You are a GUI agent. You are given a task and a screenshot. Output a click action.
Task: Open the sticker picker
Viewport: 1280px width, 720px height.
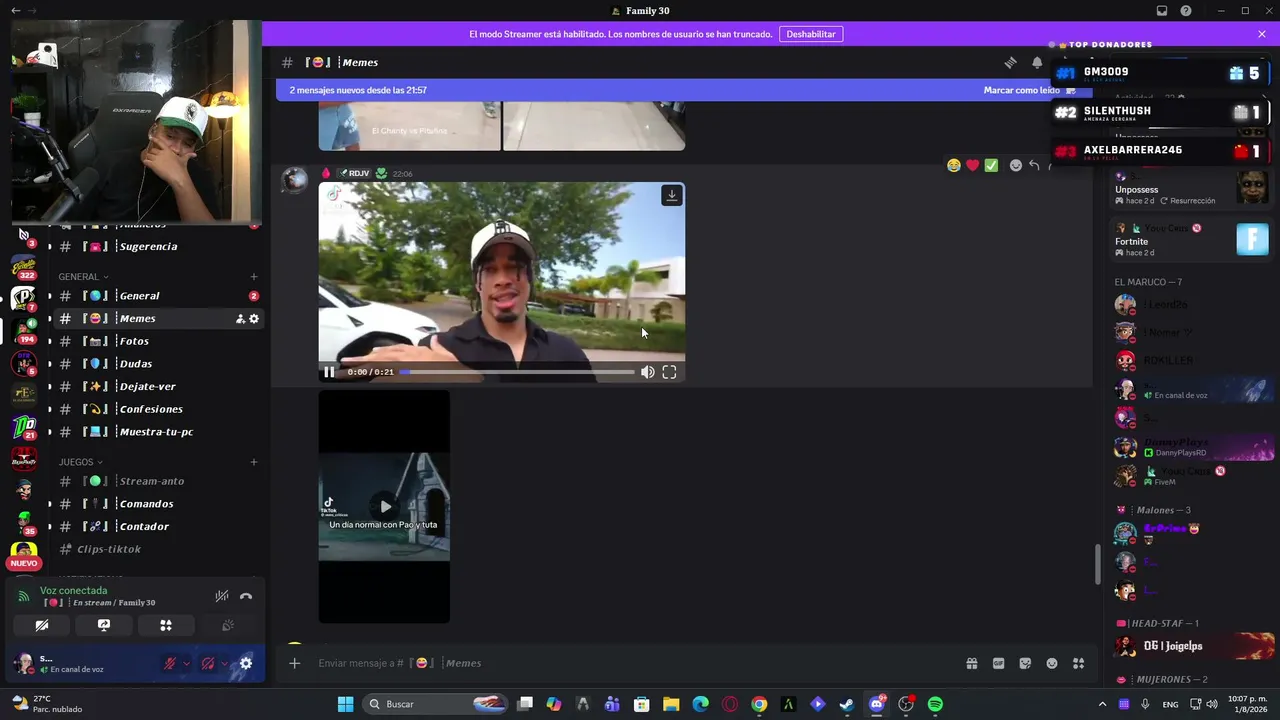(1025, 663)
